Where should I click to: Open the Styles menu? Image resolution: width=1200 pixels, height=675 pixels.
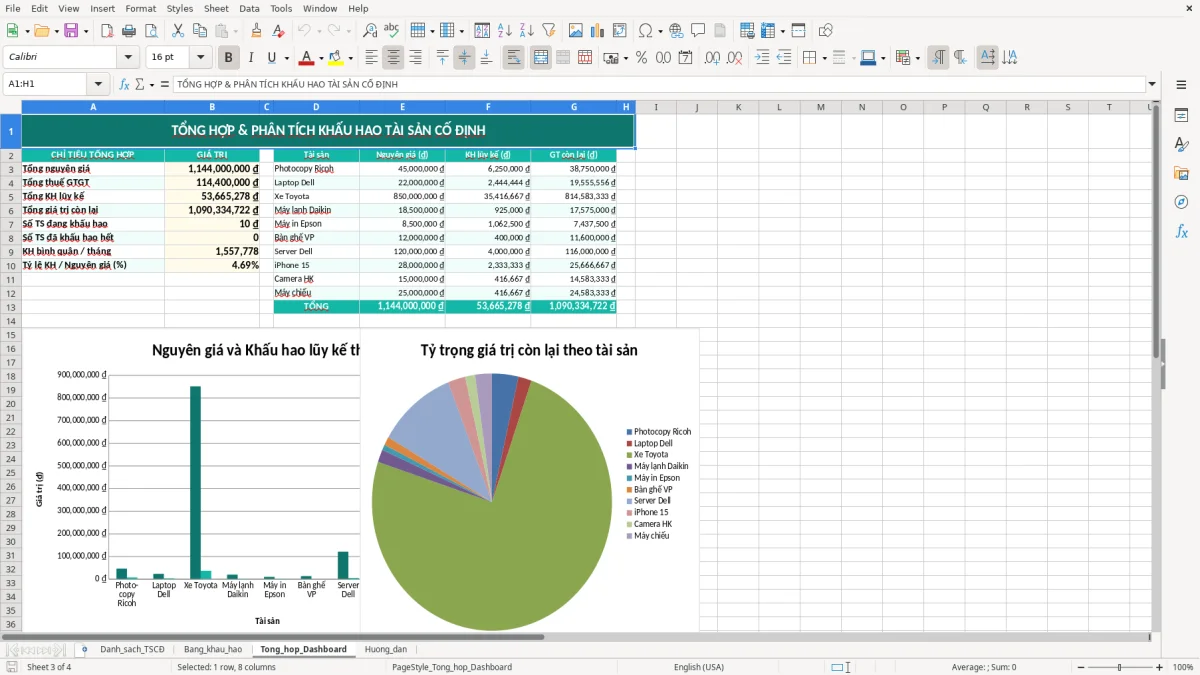[x=180, y=8]
